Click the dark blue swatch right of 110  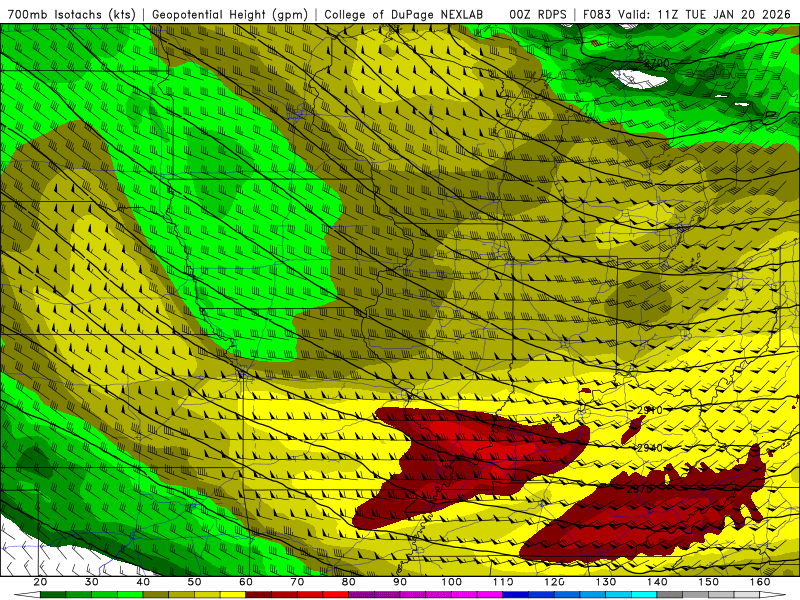515,595
